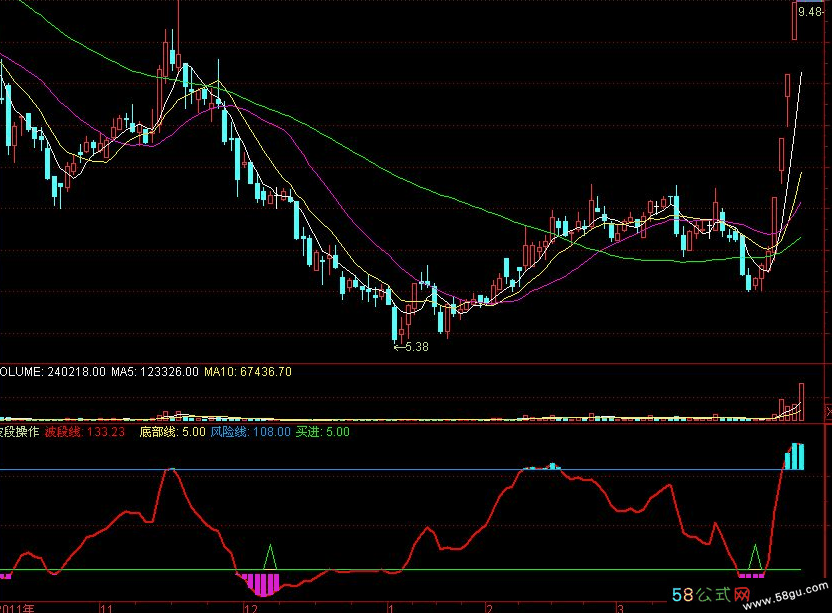Screen dimensions: 832x613
Task: Select the MA10 volume average label
Action: point(248,372)
